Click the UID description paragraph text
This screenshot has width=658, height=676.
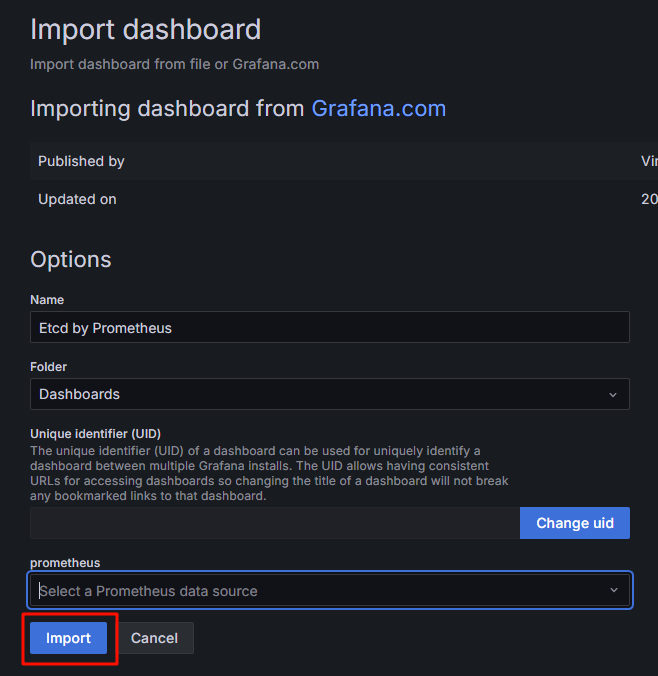tap(269, 473)
